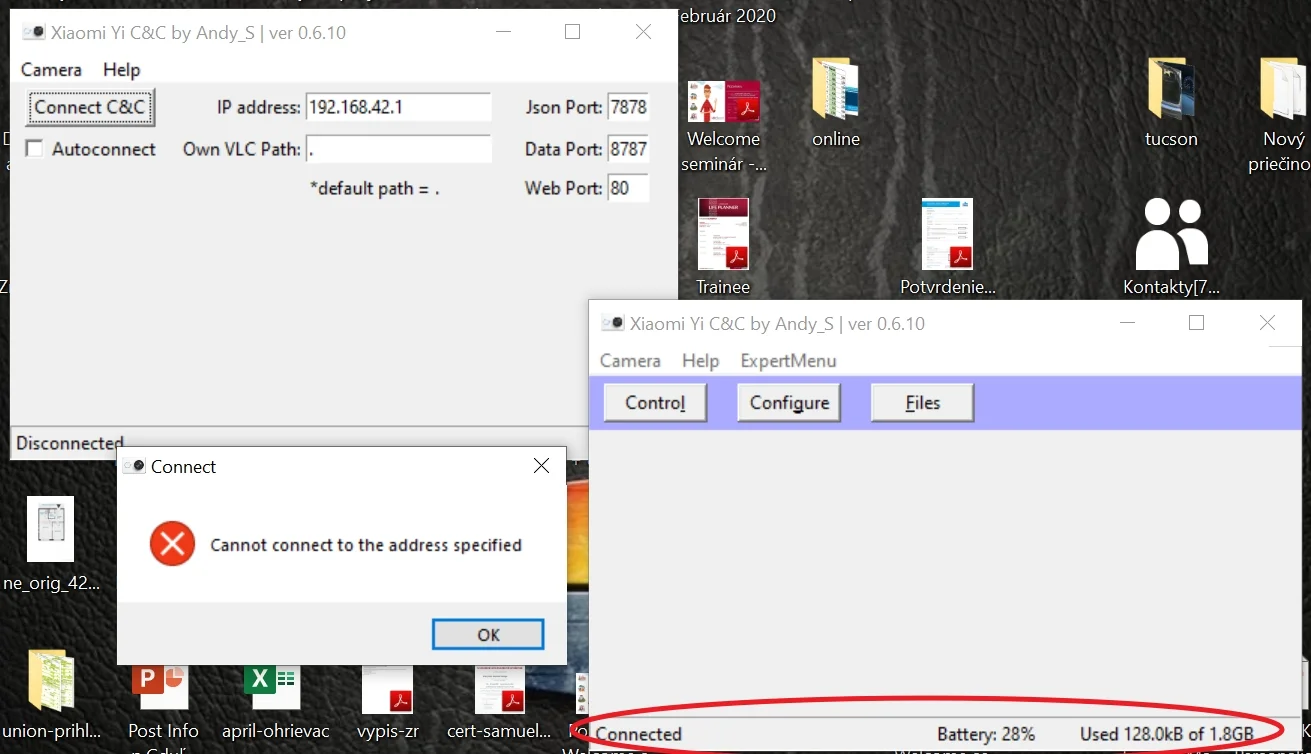Click the red error icon in dialog
This screenshot has width=1311, height=754.
(x=172, y=544)
